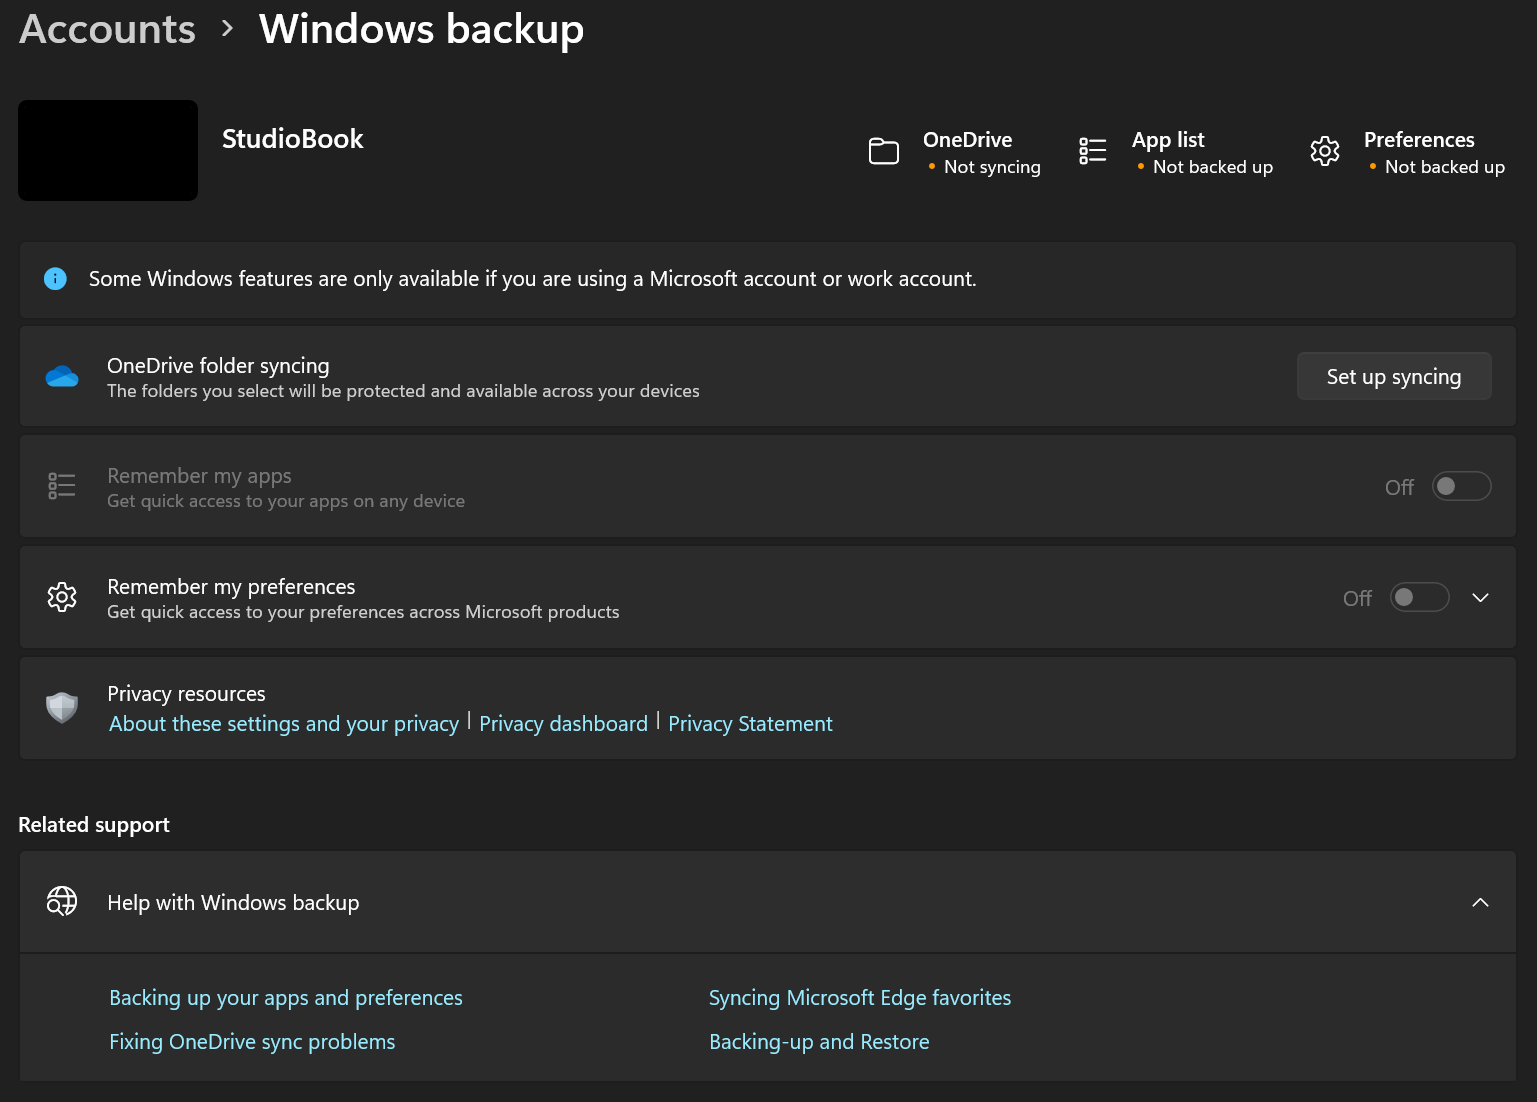Click the App list icon in header
The image size is (1537, 1102).
(1093, 151)
